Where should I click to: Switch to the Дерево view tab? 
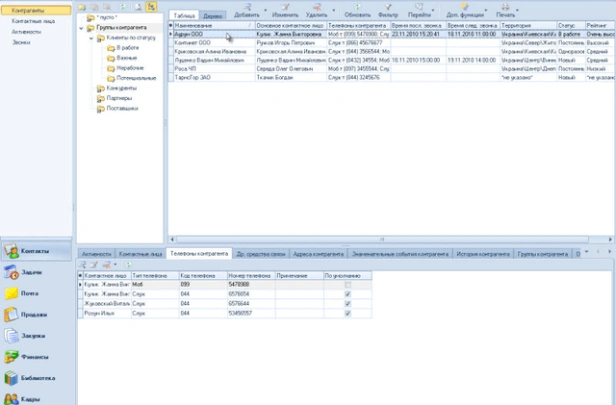click(213, 16)
